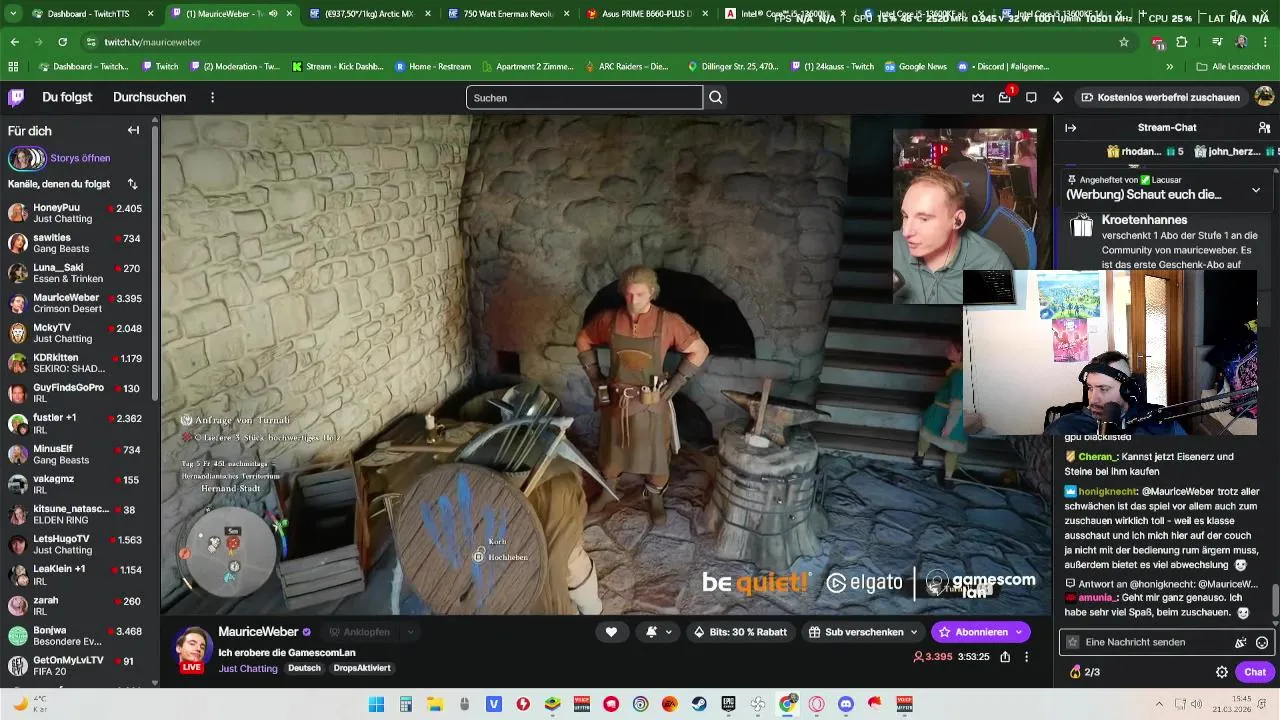Click Kostenlos werbefrei zuschauen button
Screen dimensions: 1280x720
point(1160,97)
